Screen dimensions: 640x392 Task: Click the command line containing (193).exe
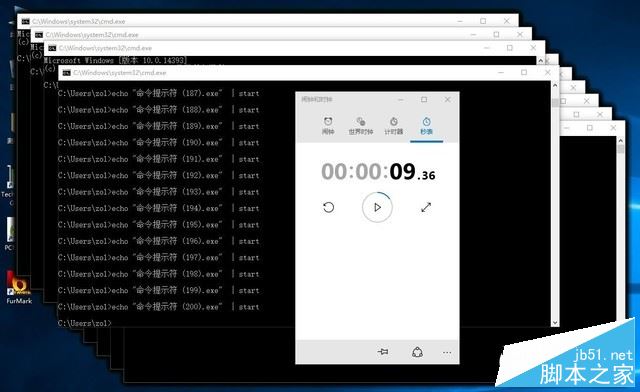point(158,192)
